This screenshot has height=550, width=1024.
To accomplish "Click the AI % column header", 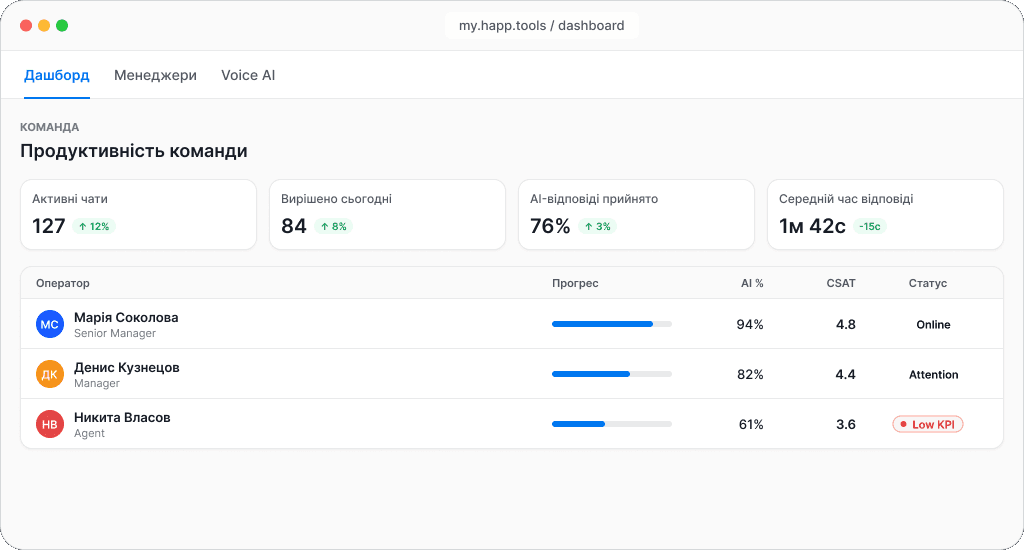I will [x=752, y=283].
